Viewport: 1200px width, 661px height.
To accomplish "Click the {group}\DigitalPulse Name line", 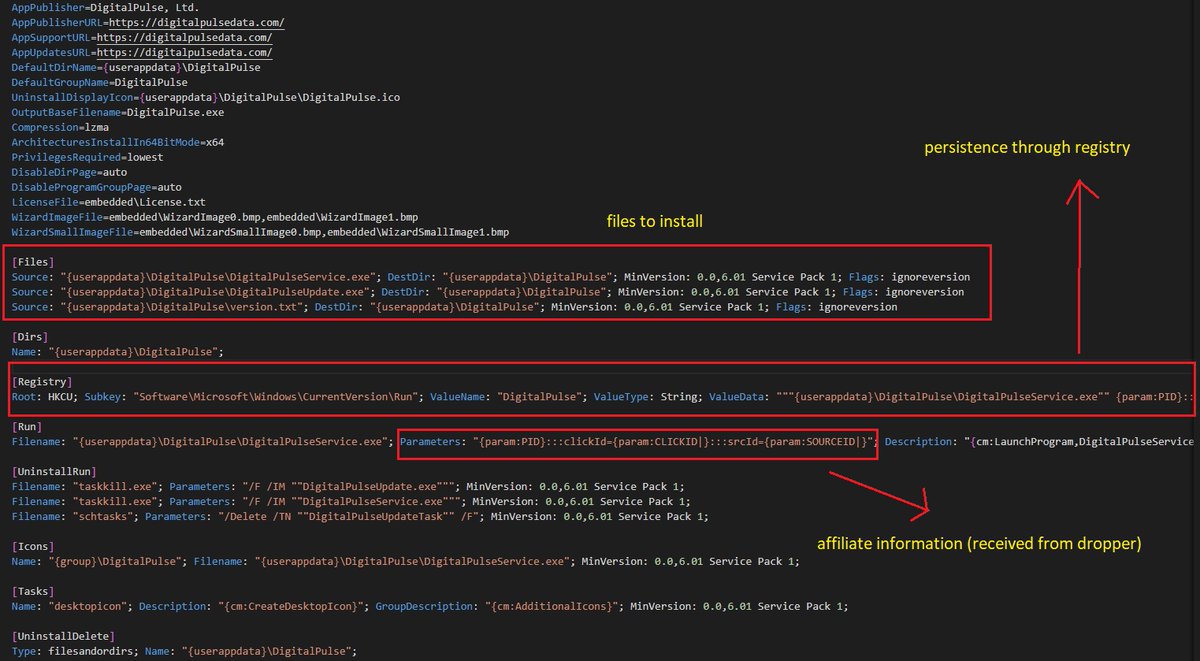I will point(405,561).
